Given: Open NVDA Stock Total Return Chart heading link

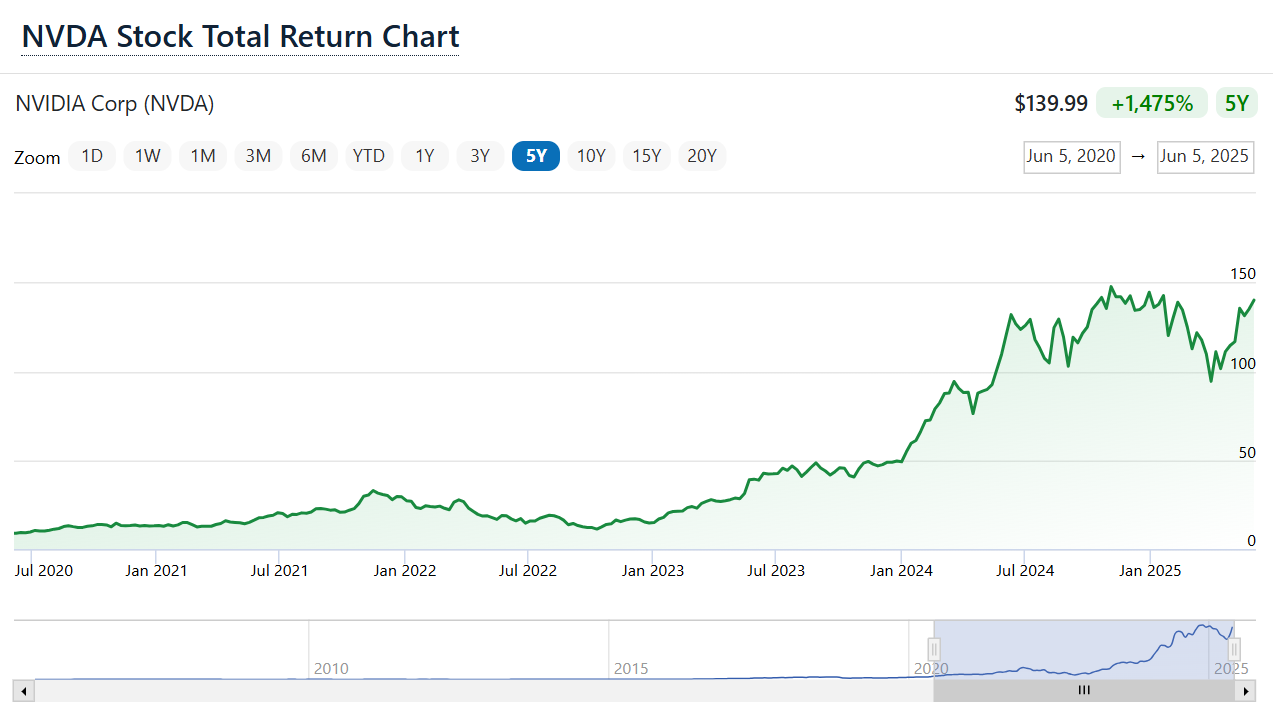Looking at the screenshot, I should tap(241, 37).
